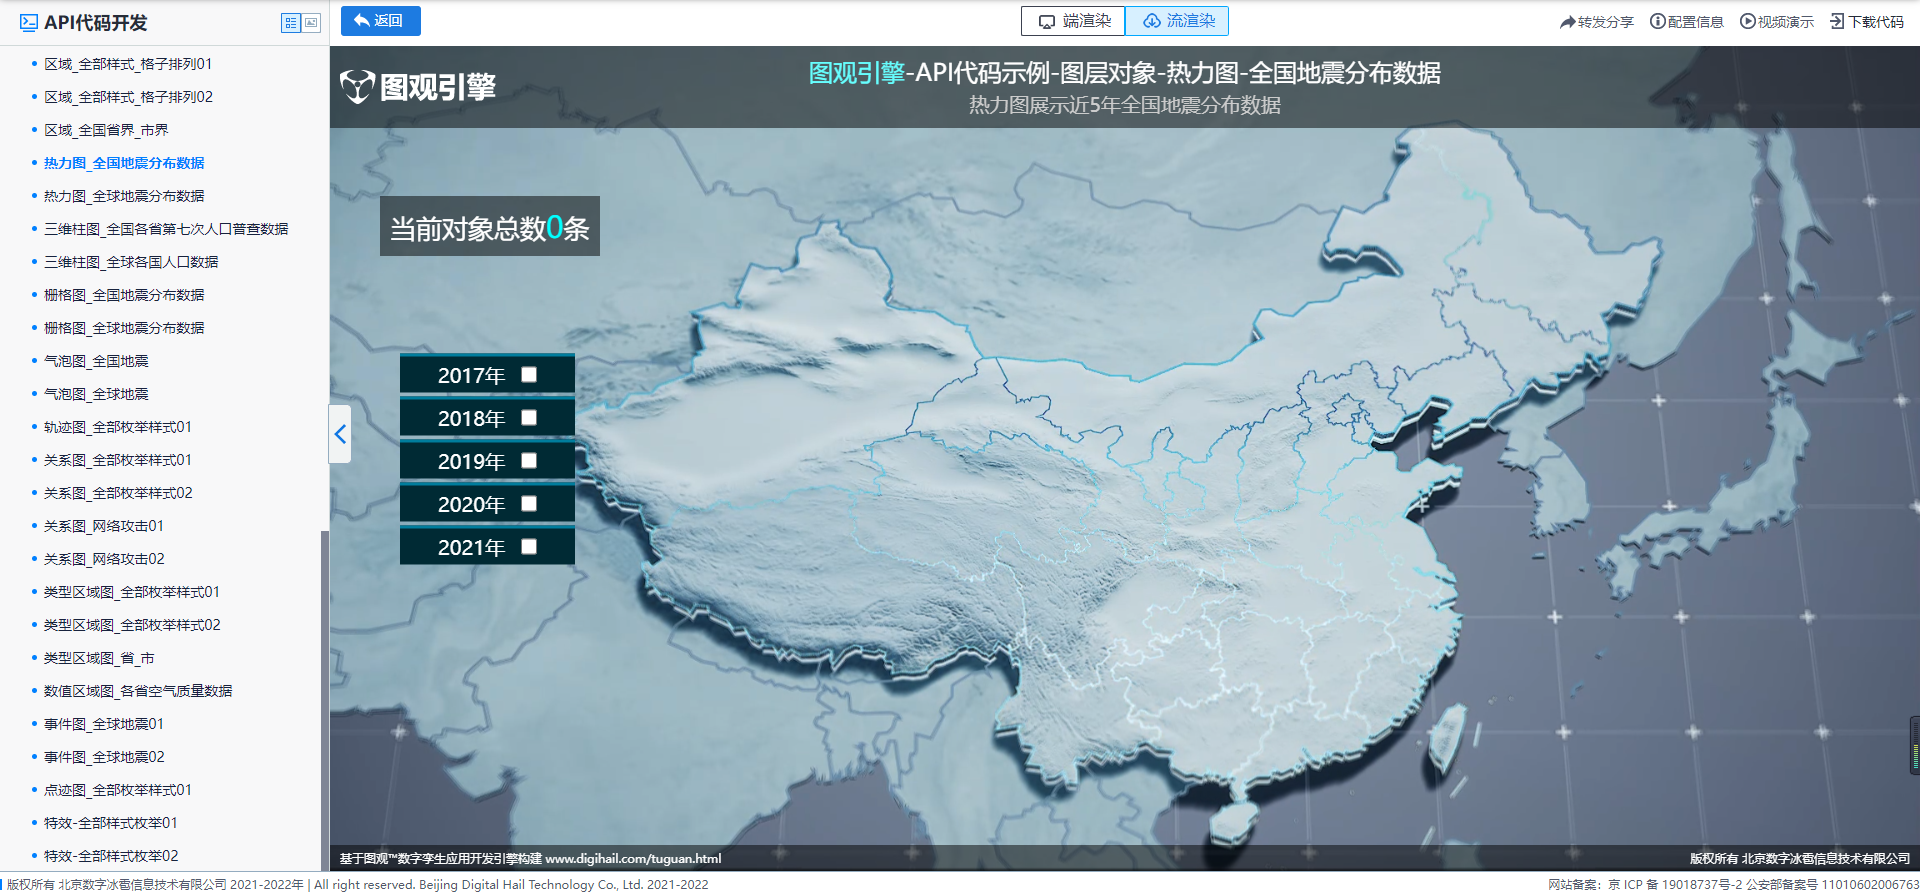
Task: Open 配置信息 configuration info
Action: [x=1686, y=22]
